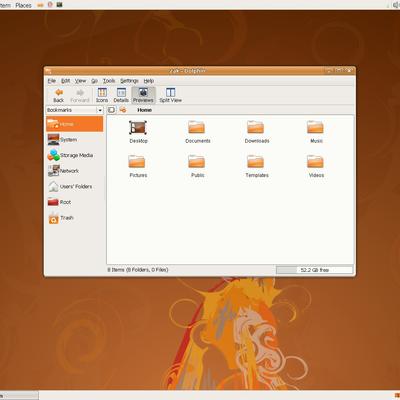Select the Root bookmark in the sidebar

click(75, 202)
